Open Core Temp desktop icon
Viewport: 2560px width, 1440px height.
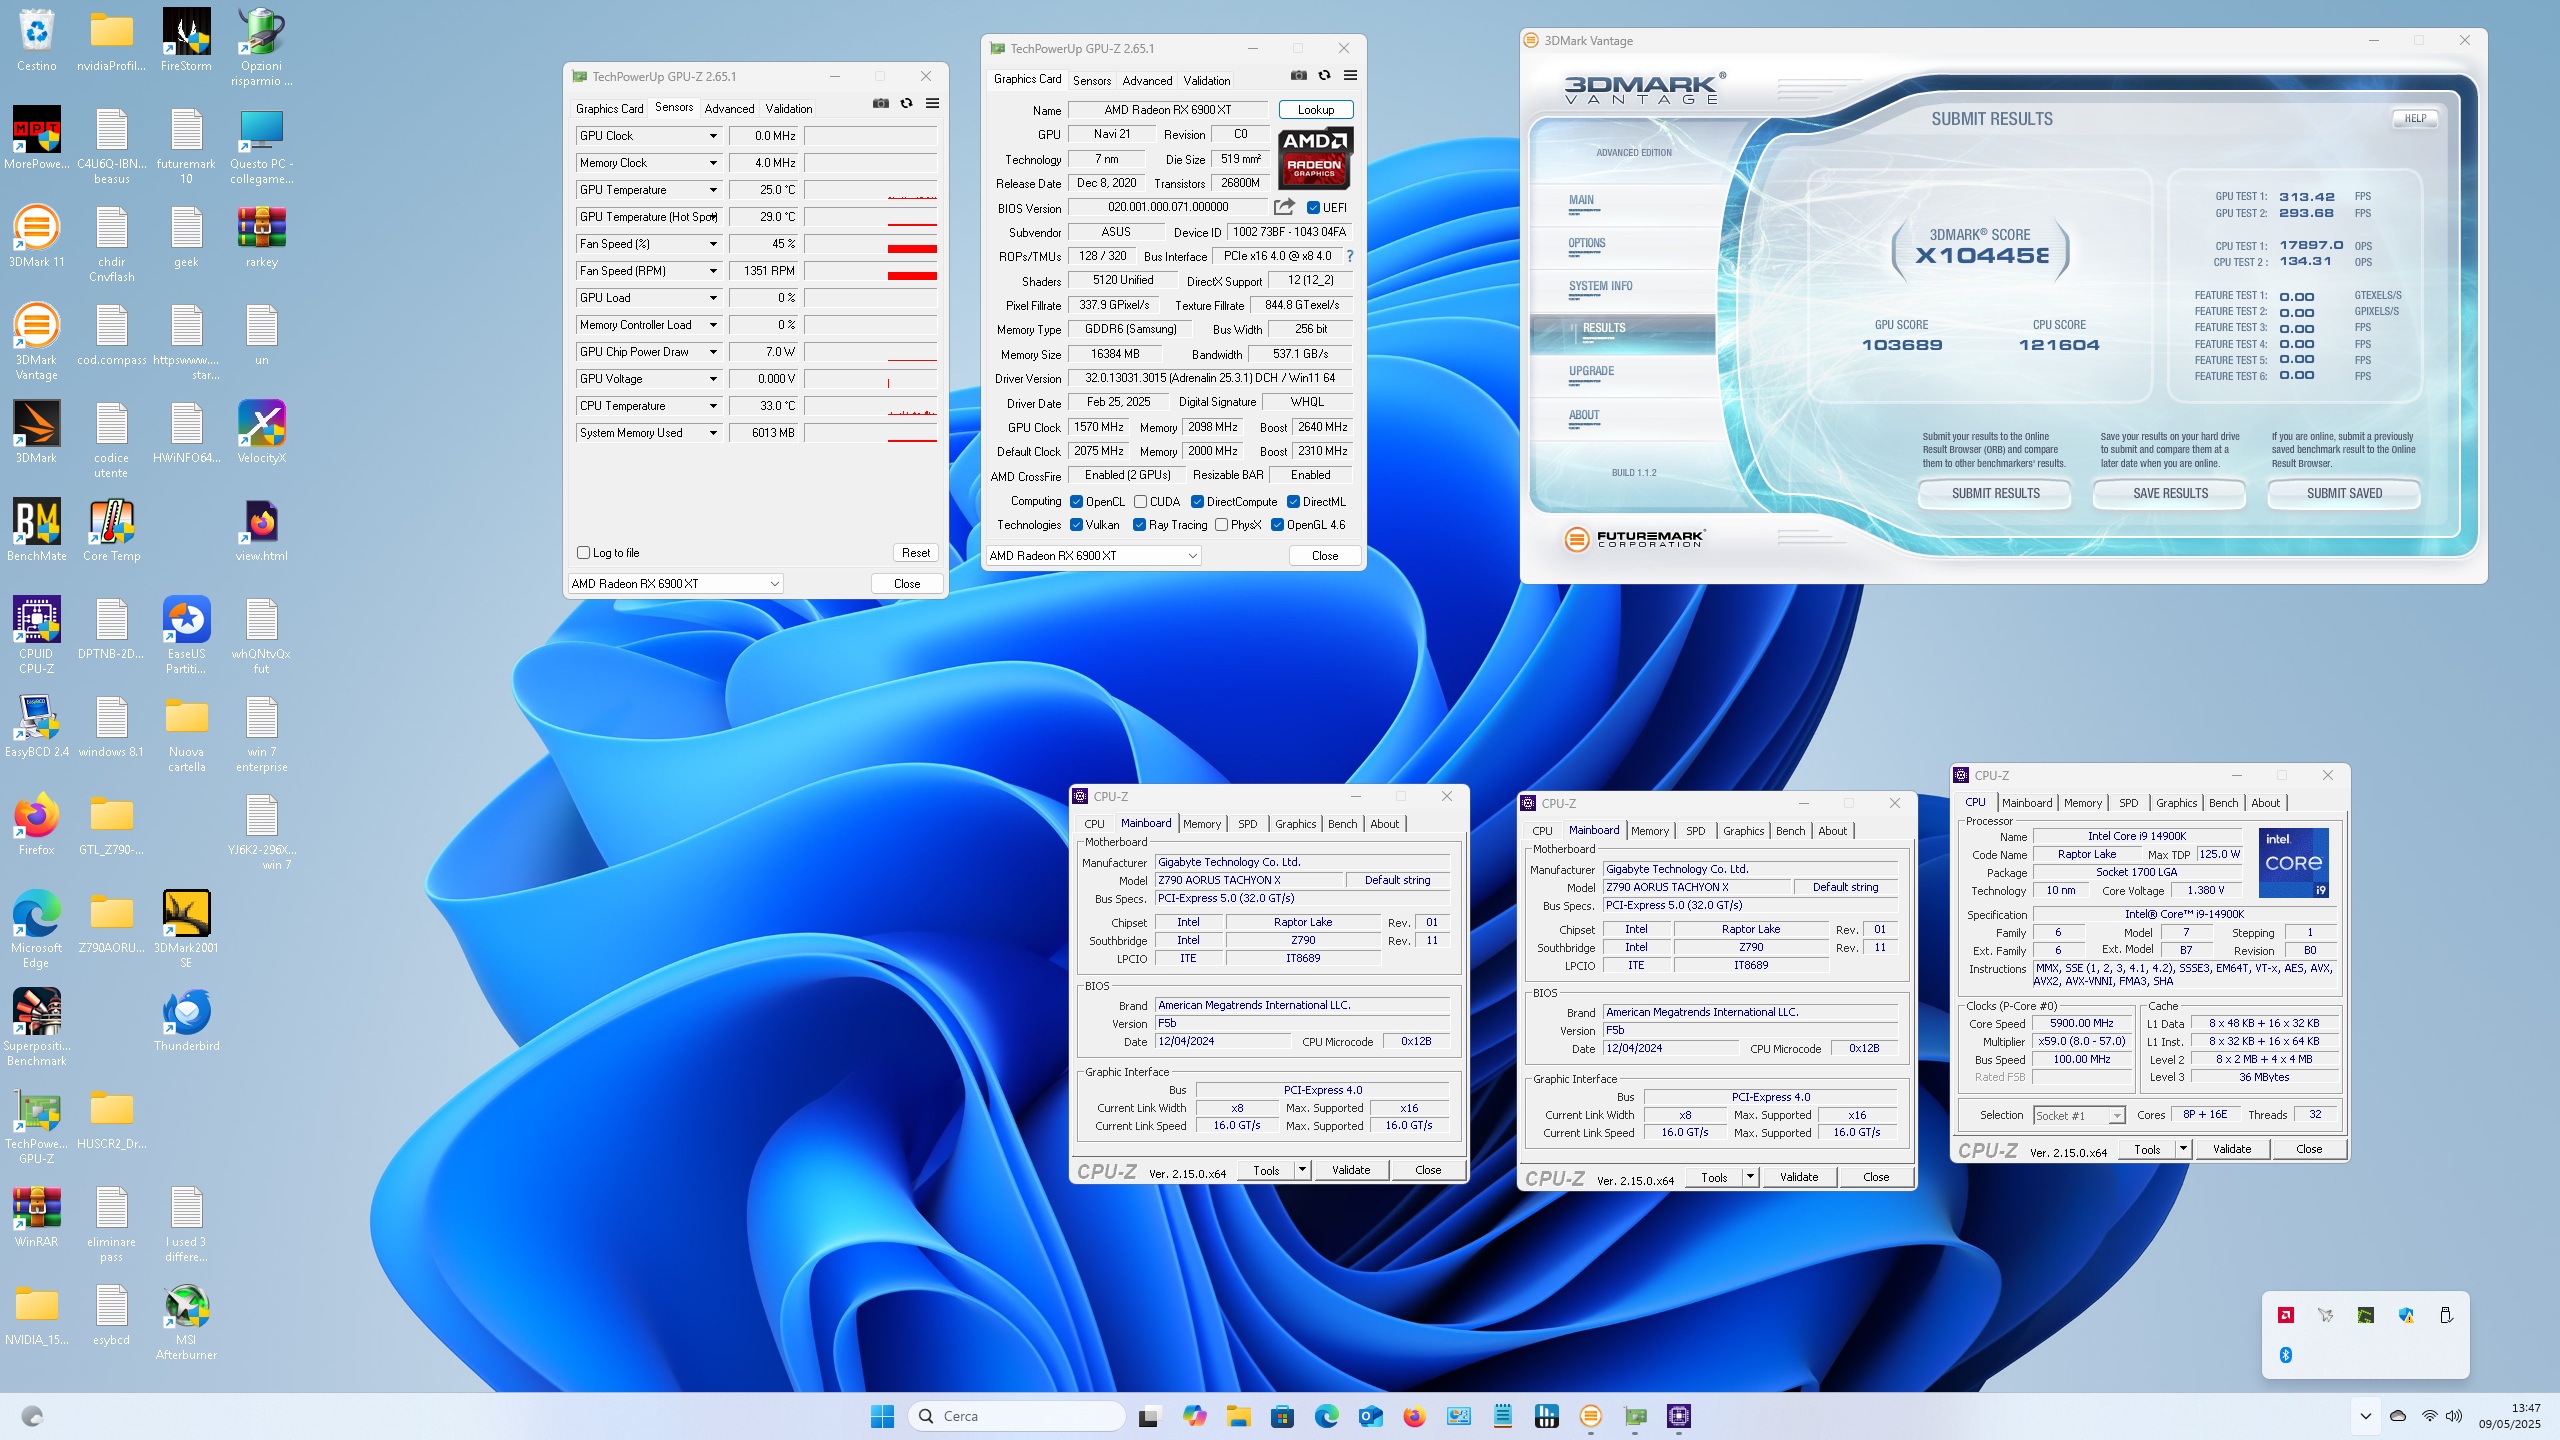point(112,530)
